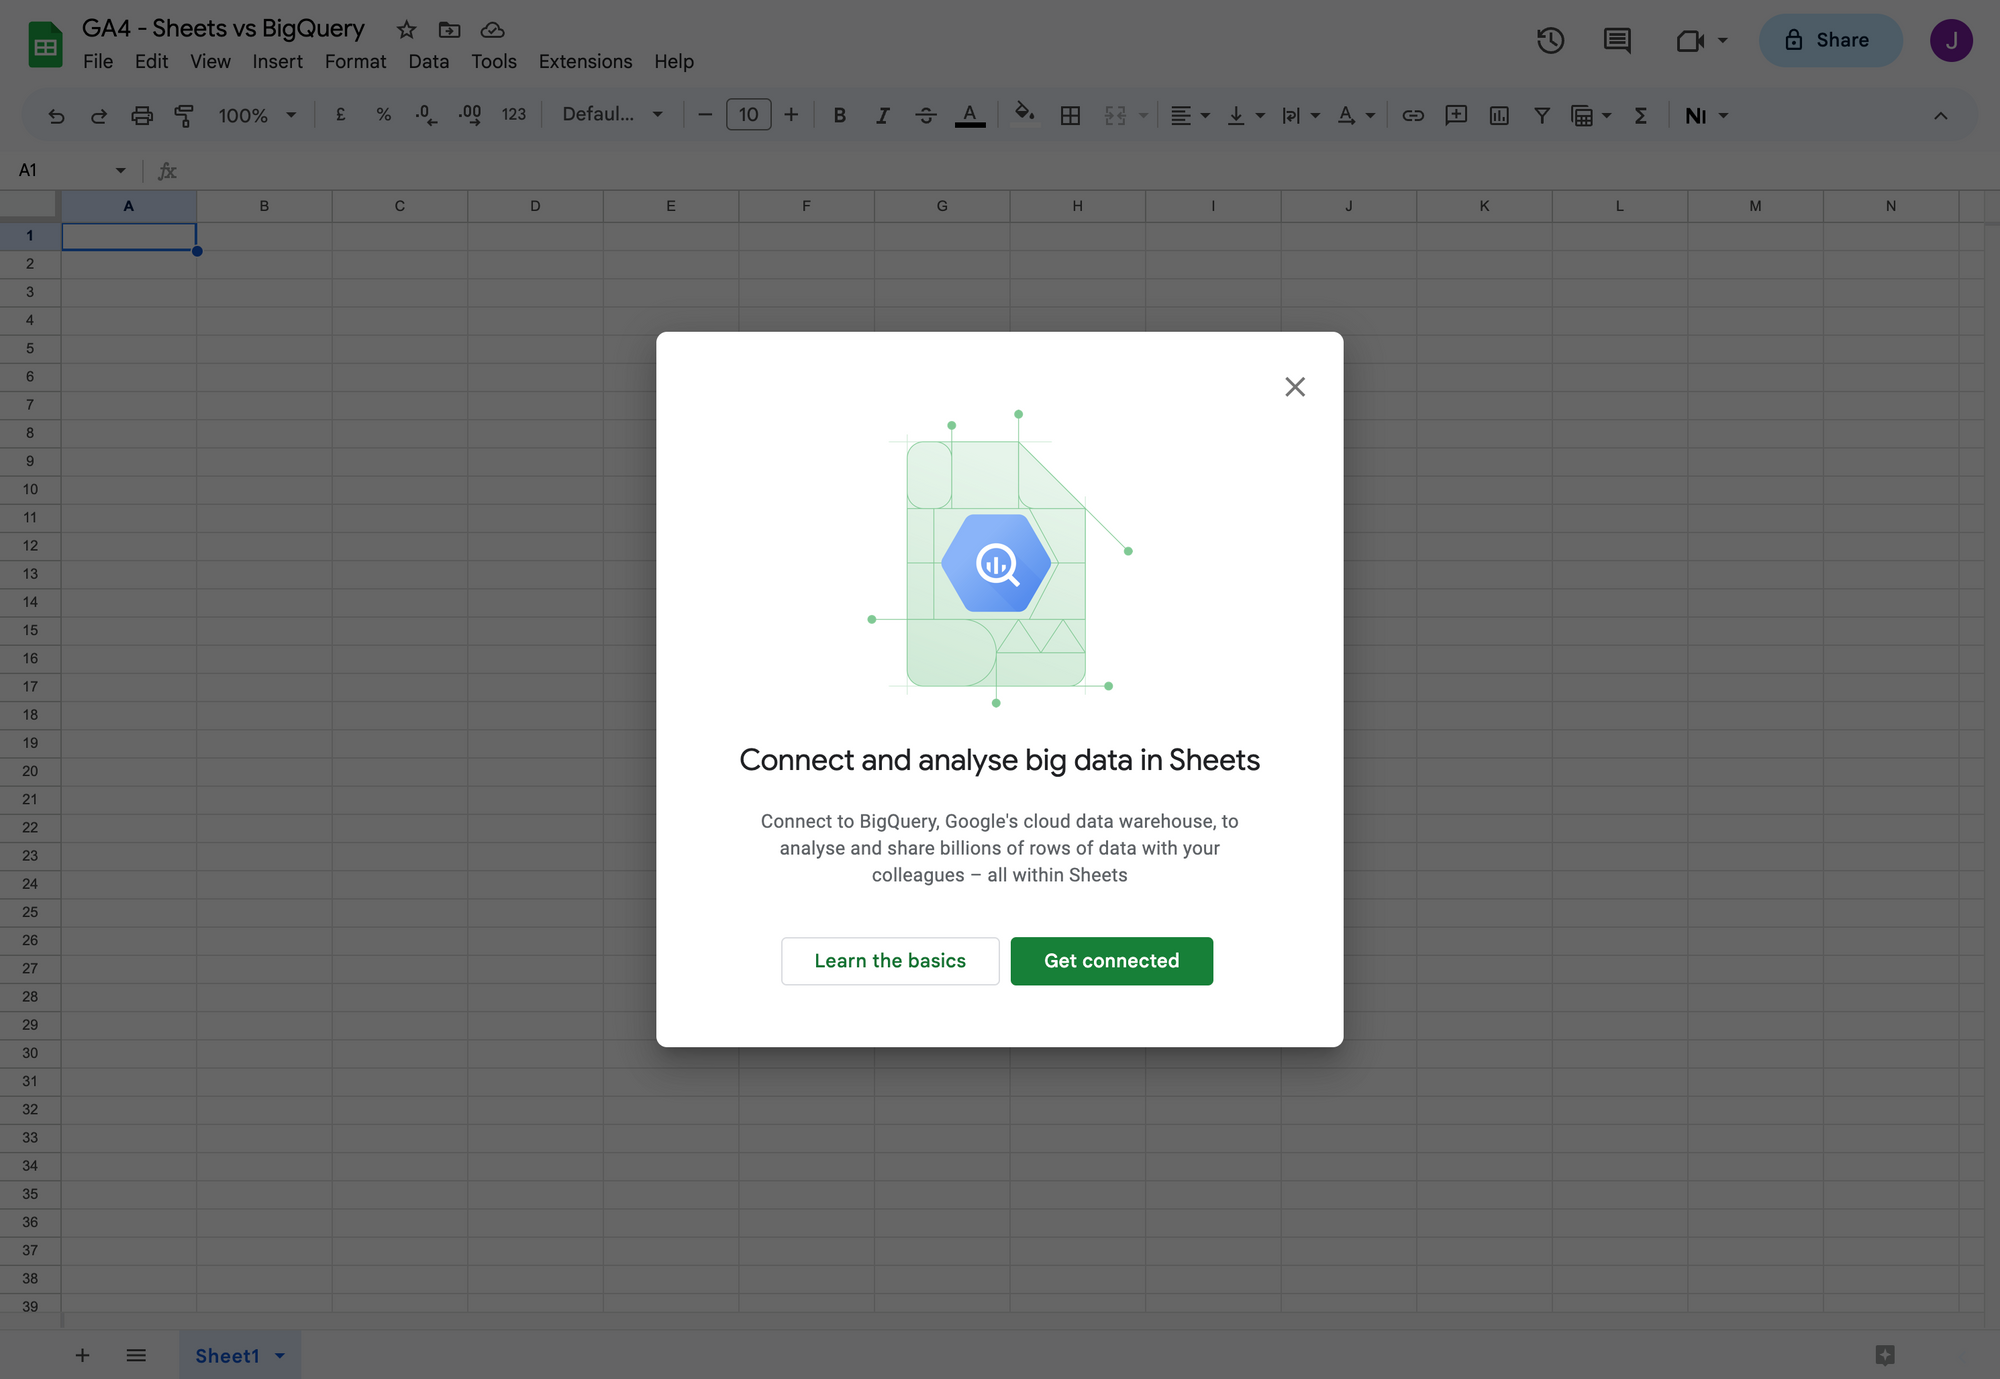Decrease font size with minus button
Viewport: 2000px width, 1379px height.
tap(705, 115)
